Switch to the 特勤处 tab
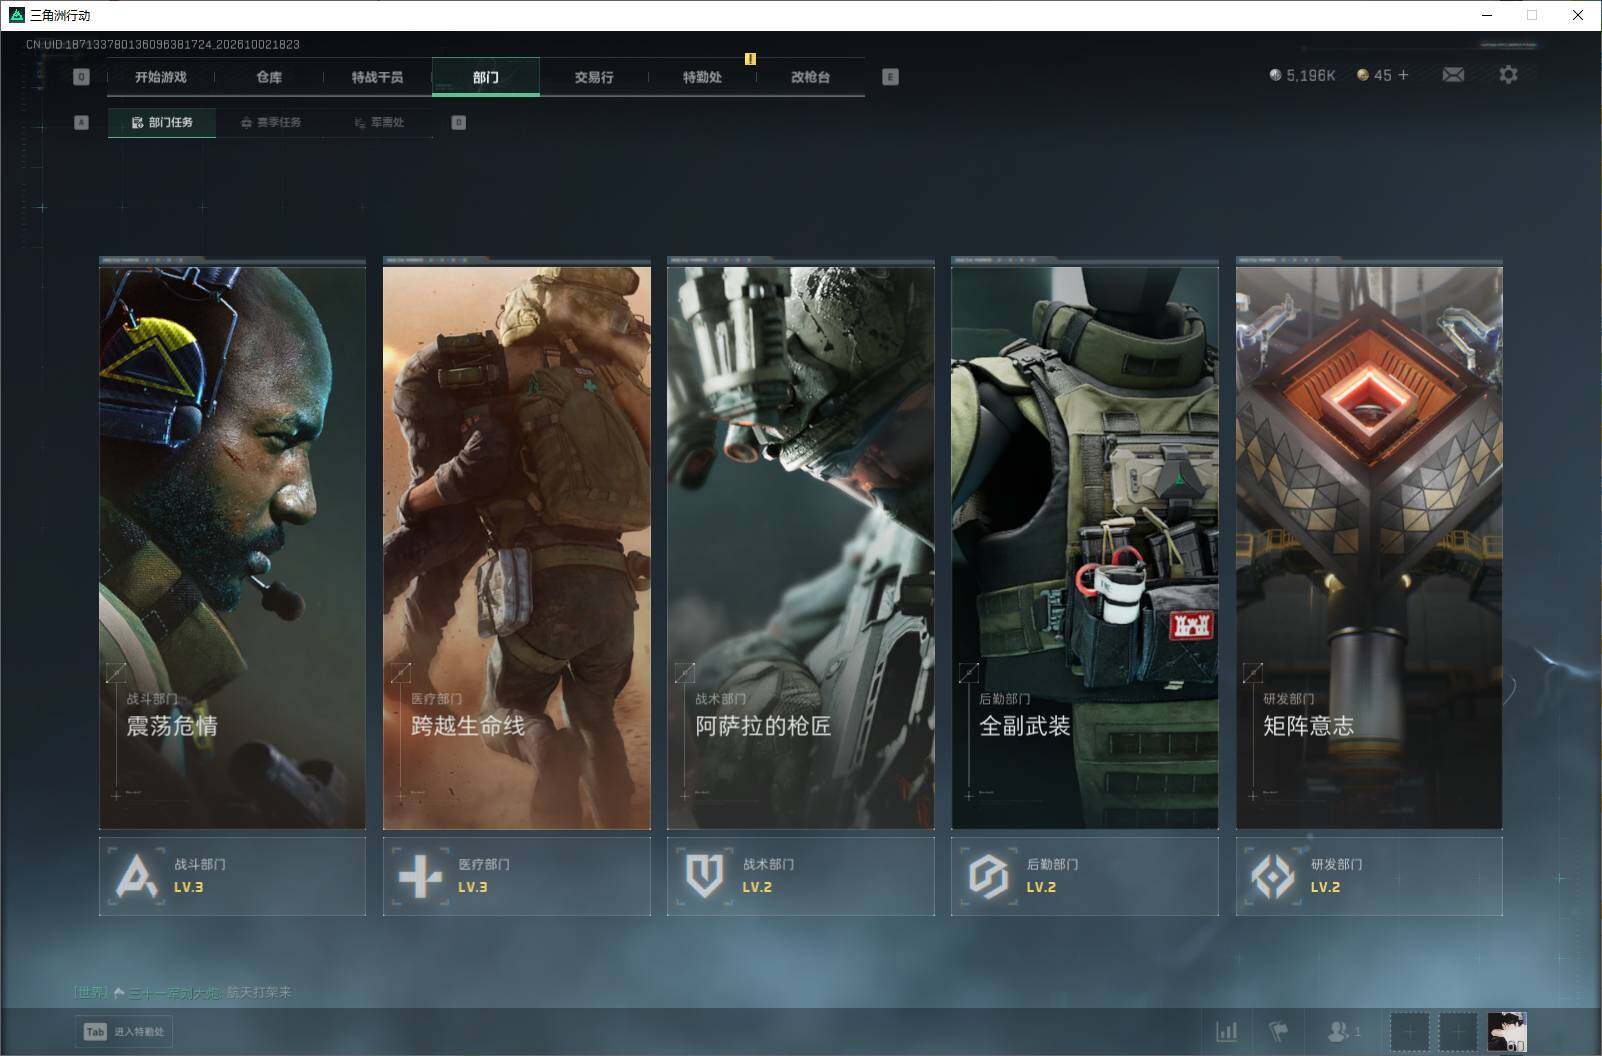This screenshot has width=1602, height=1056. point(702,77)
